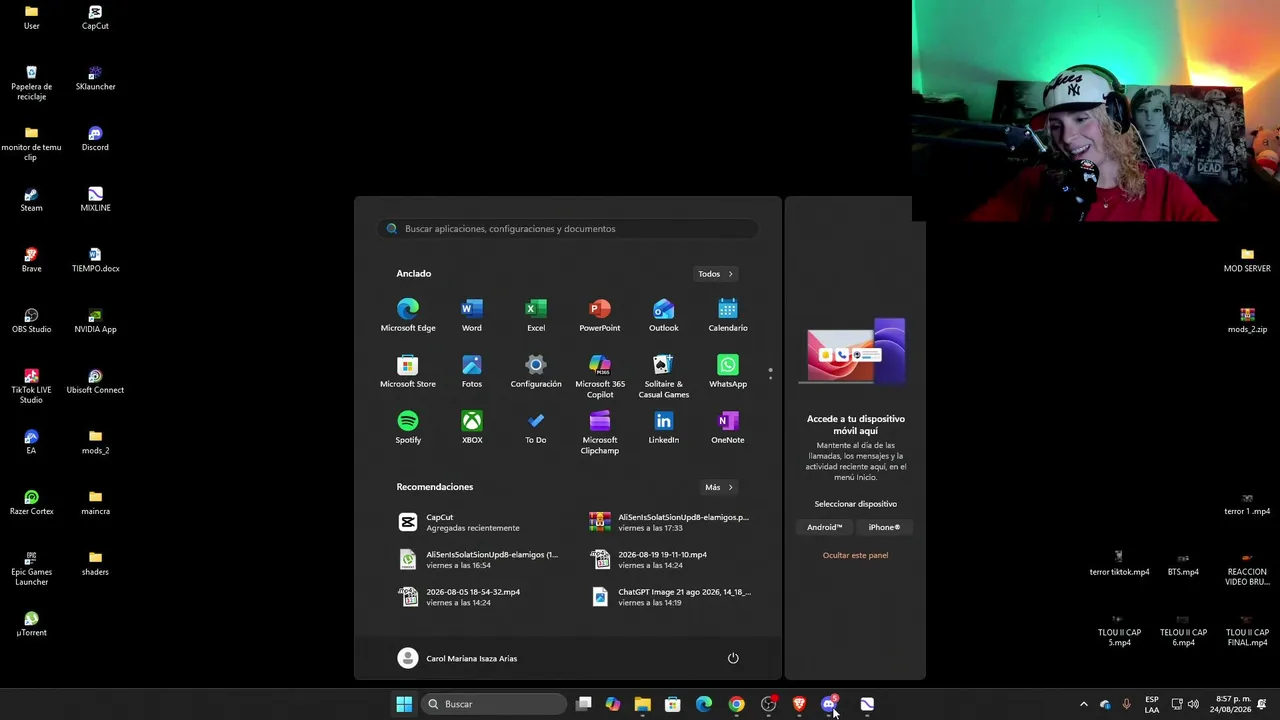Launch the Fotos app

472,371
